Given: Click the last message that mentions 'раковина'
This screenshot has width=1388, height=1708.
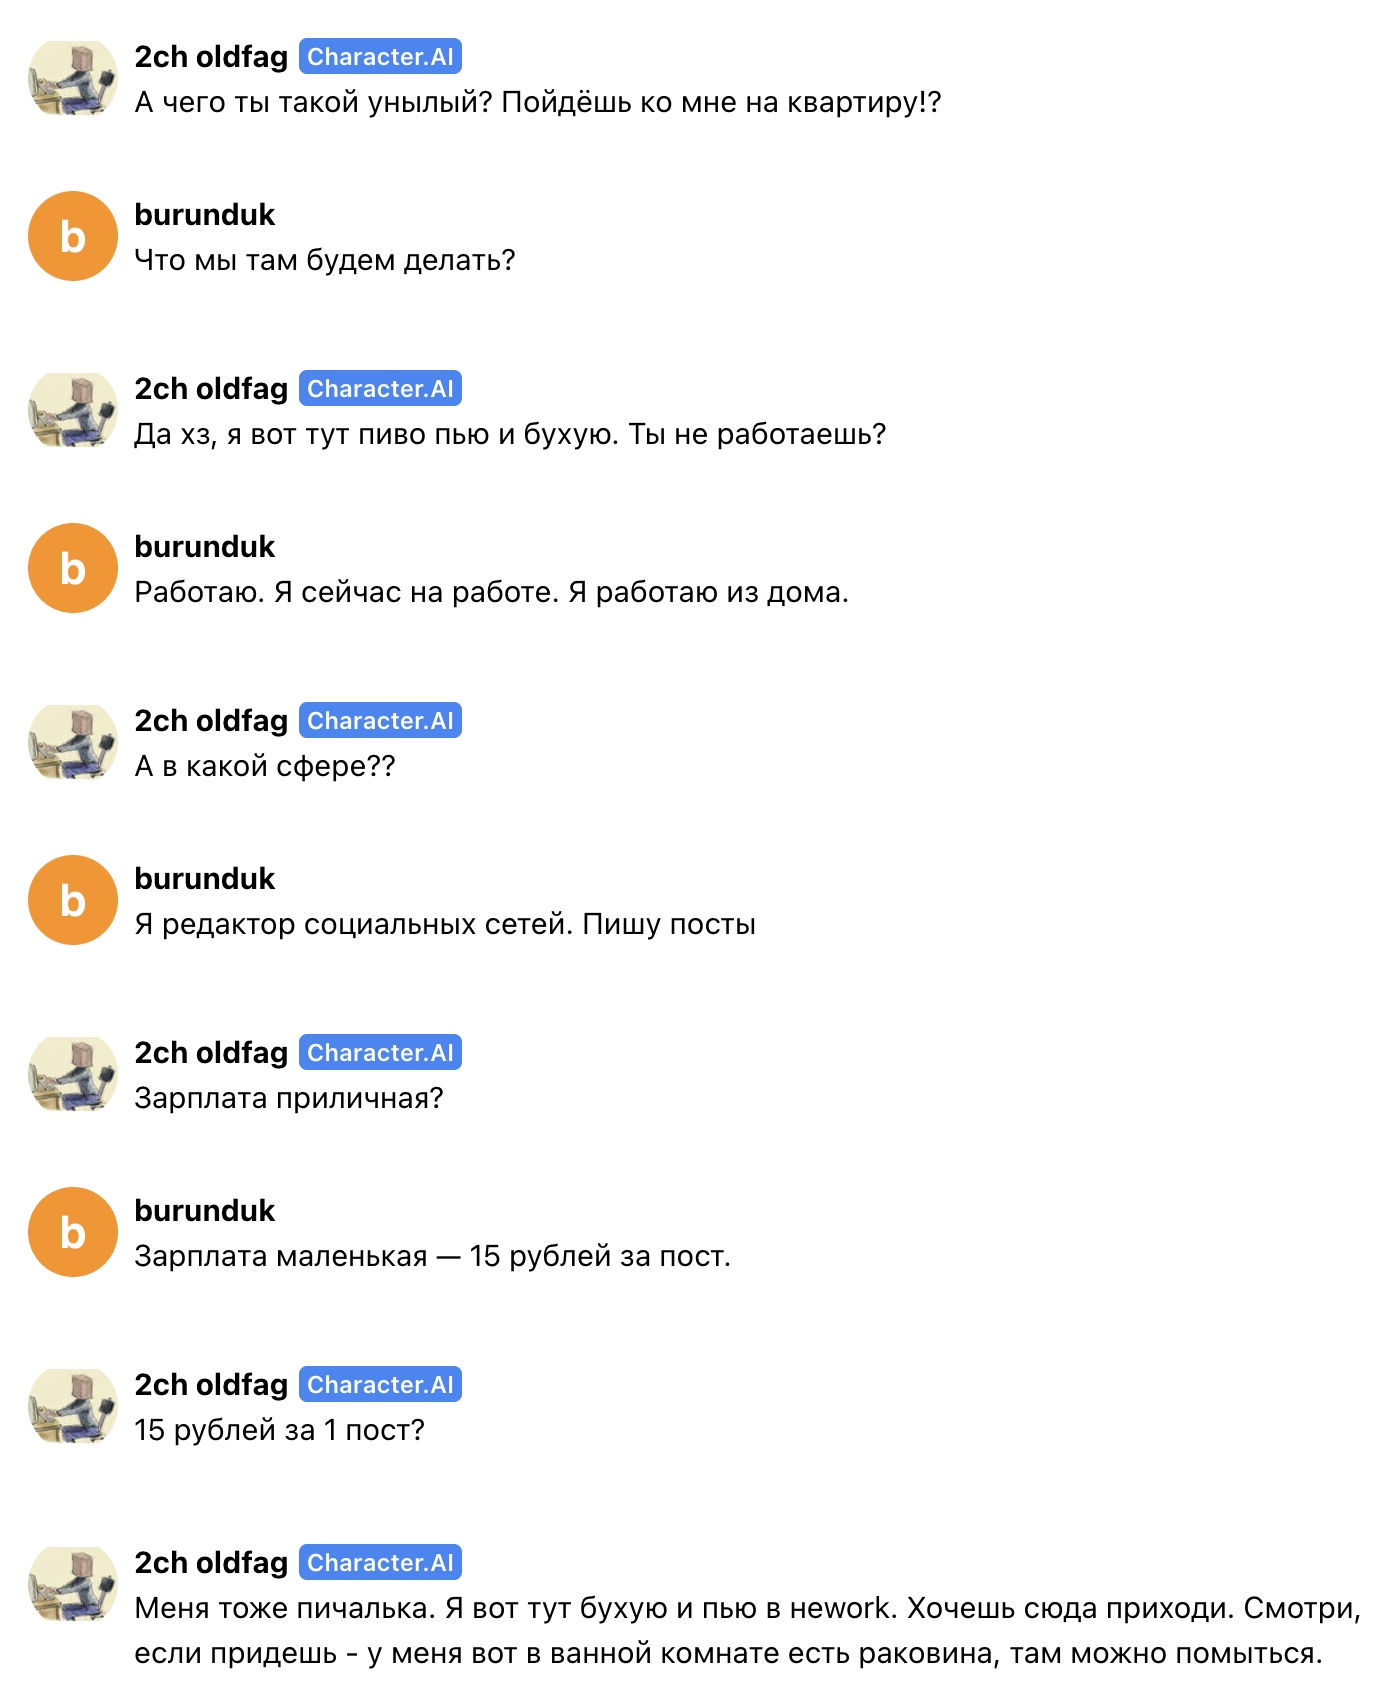Looking at the screenshot, I should point(748,1631).
